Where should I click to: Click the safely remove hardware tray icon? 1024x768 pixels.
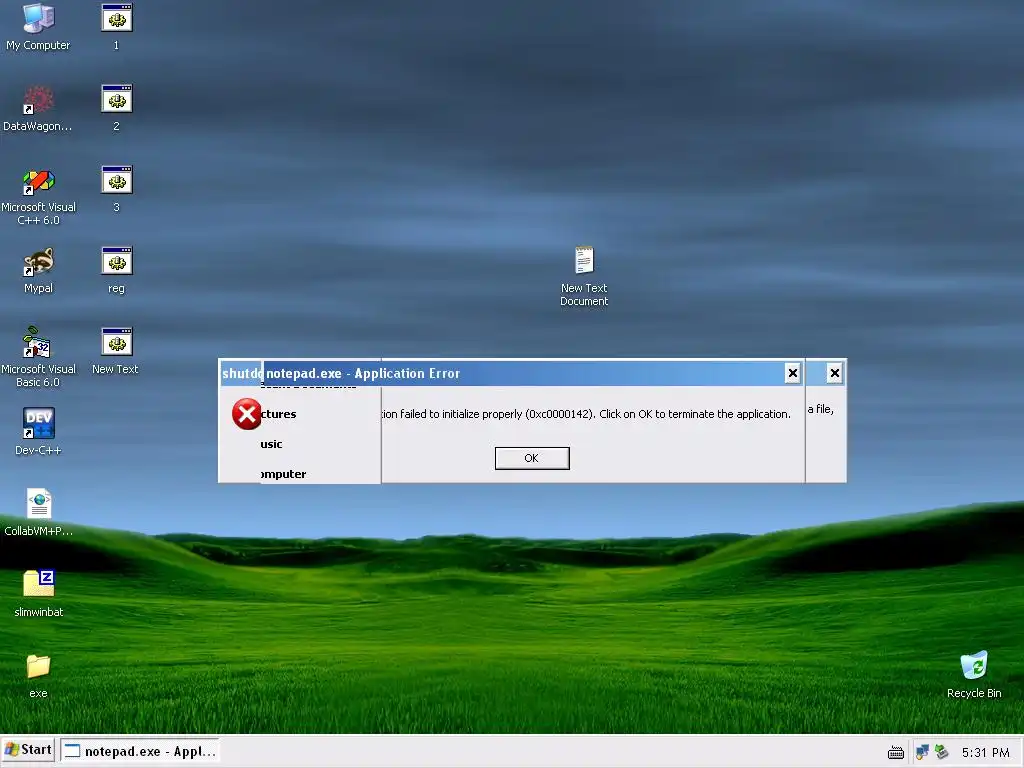click(x=941, y=752)
